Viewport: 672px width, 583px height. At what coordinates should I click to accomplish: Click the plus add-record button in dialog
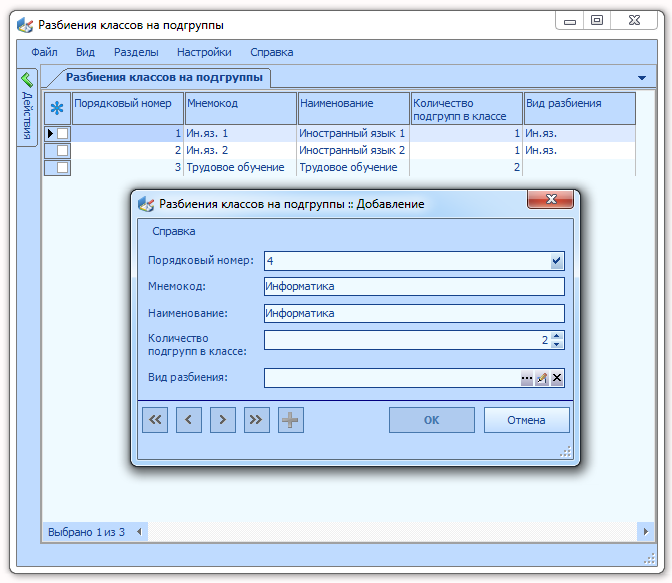click(x=291, y=420)
